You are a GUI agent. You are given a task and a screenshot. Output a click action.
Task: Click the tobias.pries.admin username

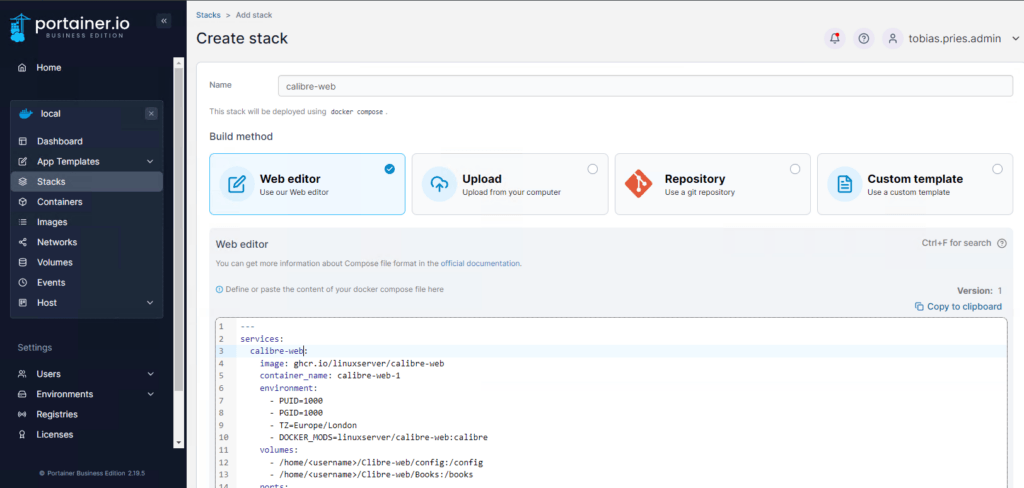pyautogui.click(x=955, y=39)
